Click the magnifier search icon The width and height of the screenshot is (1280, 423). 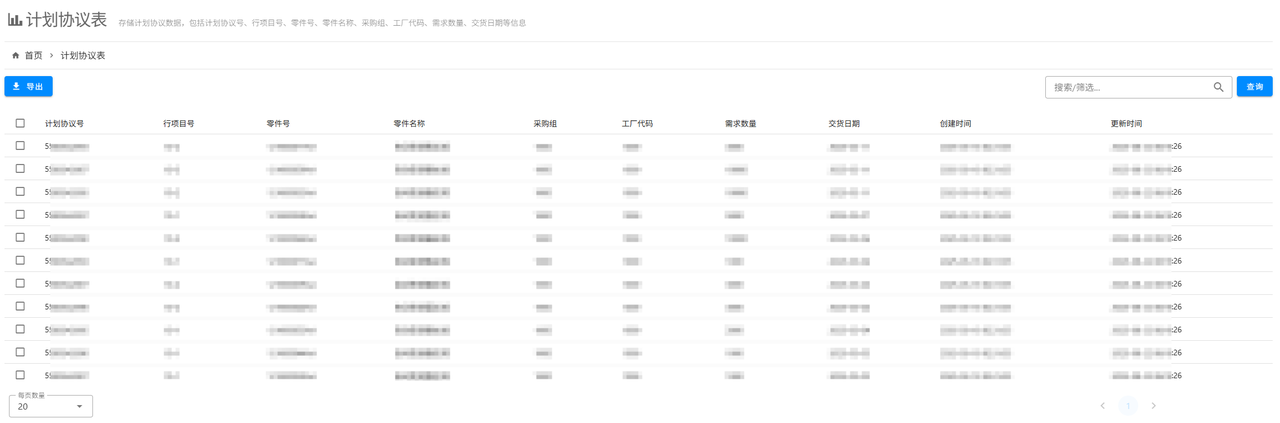tap(1218, 87)
